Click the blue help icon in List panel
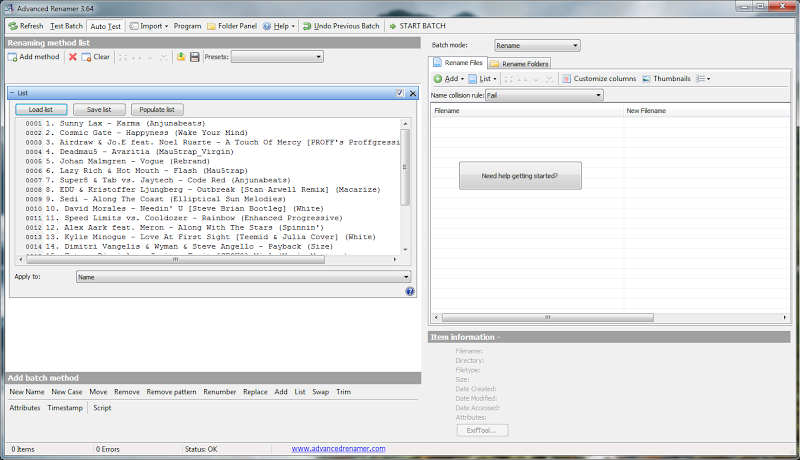The image size is (800, 460). click(x=410, y=291)
